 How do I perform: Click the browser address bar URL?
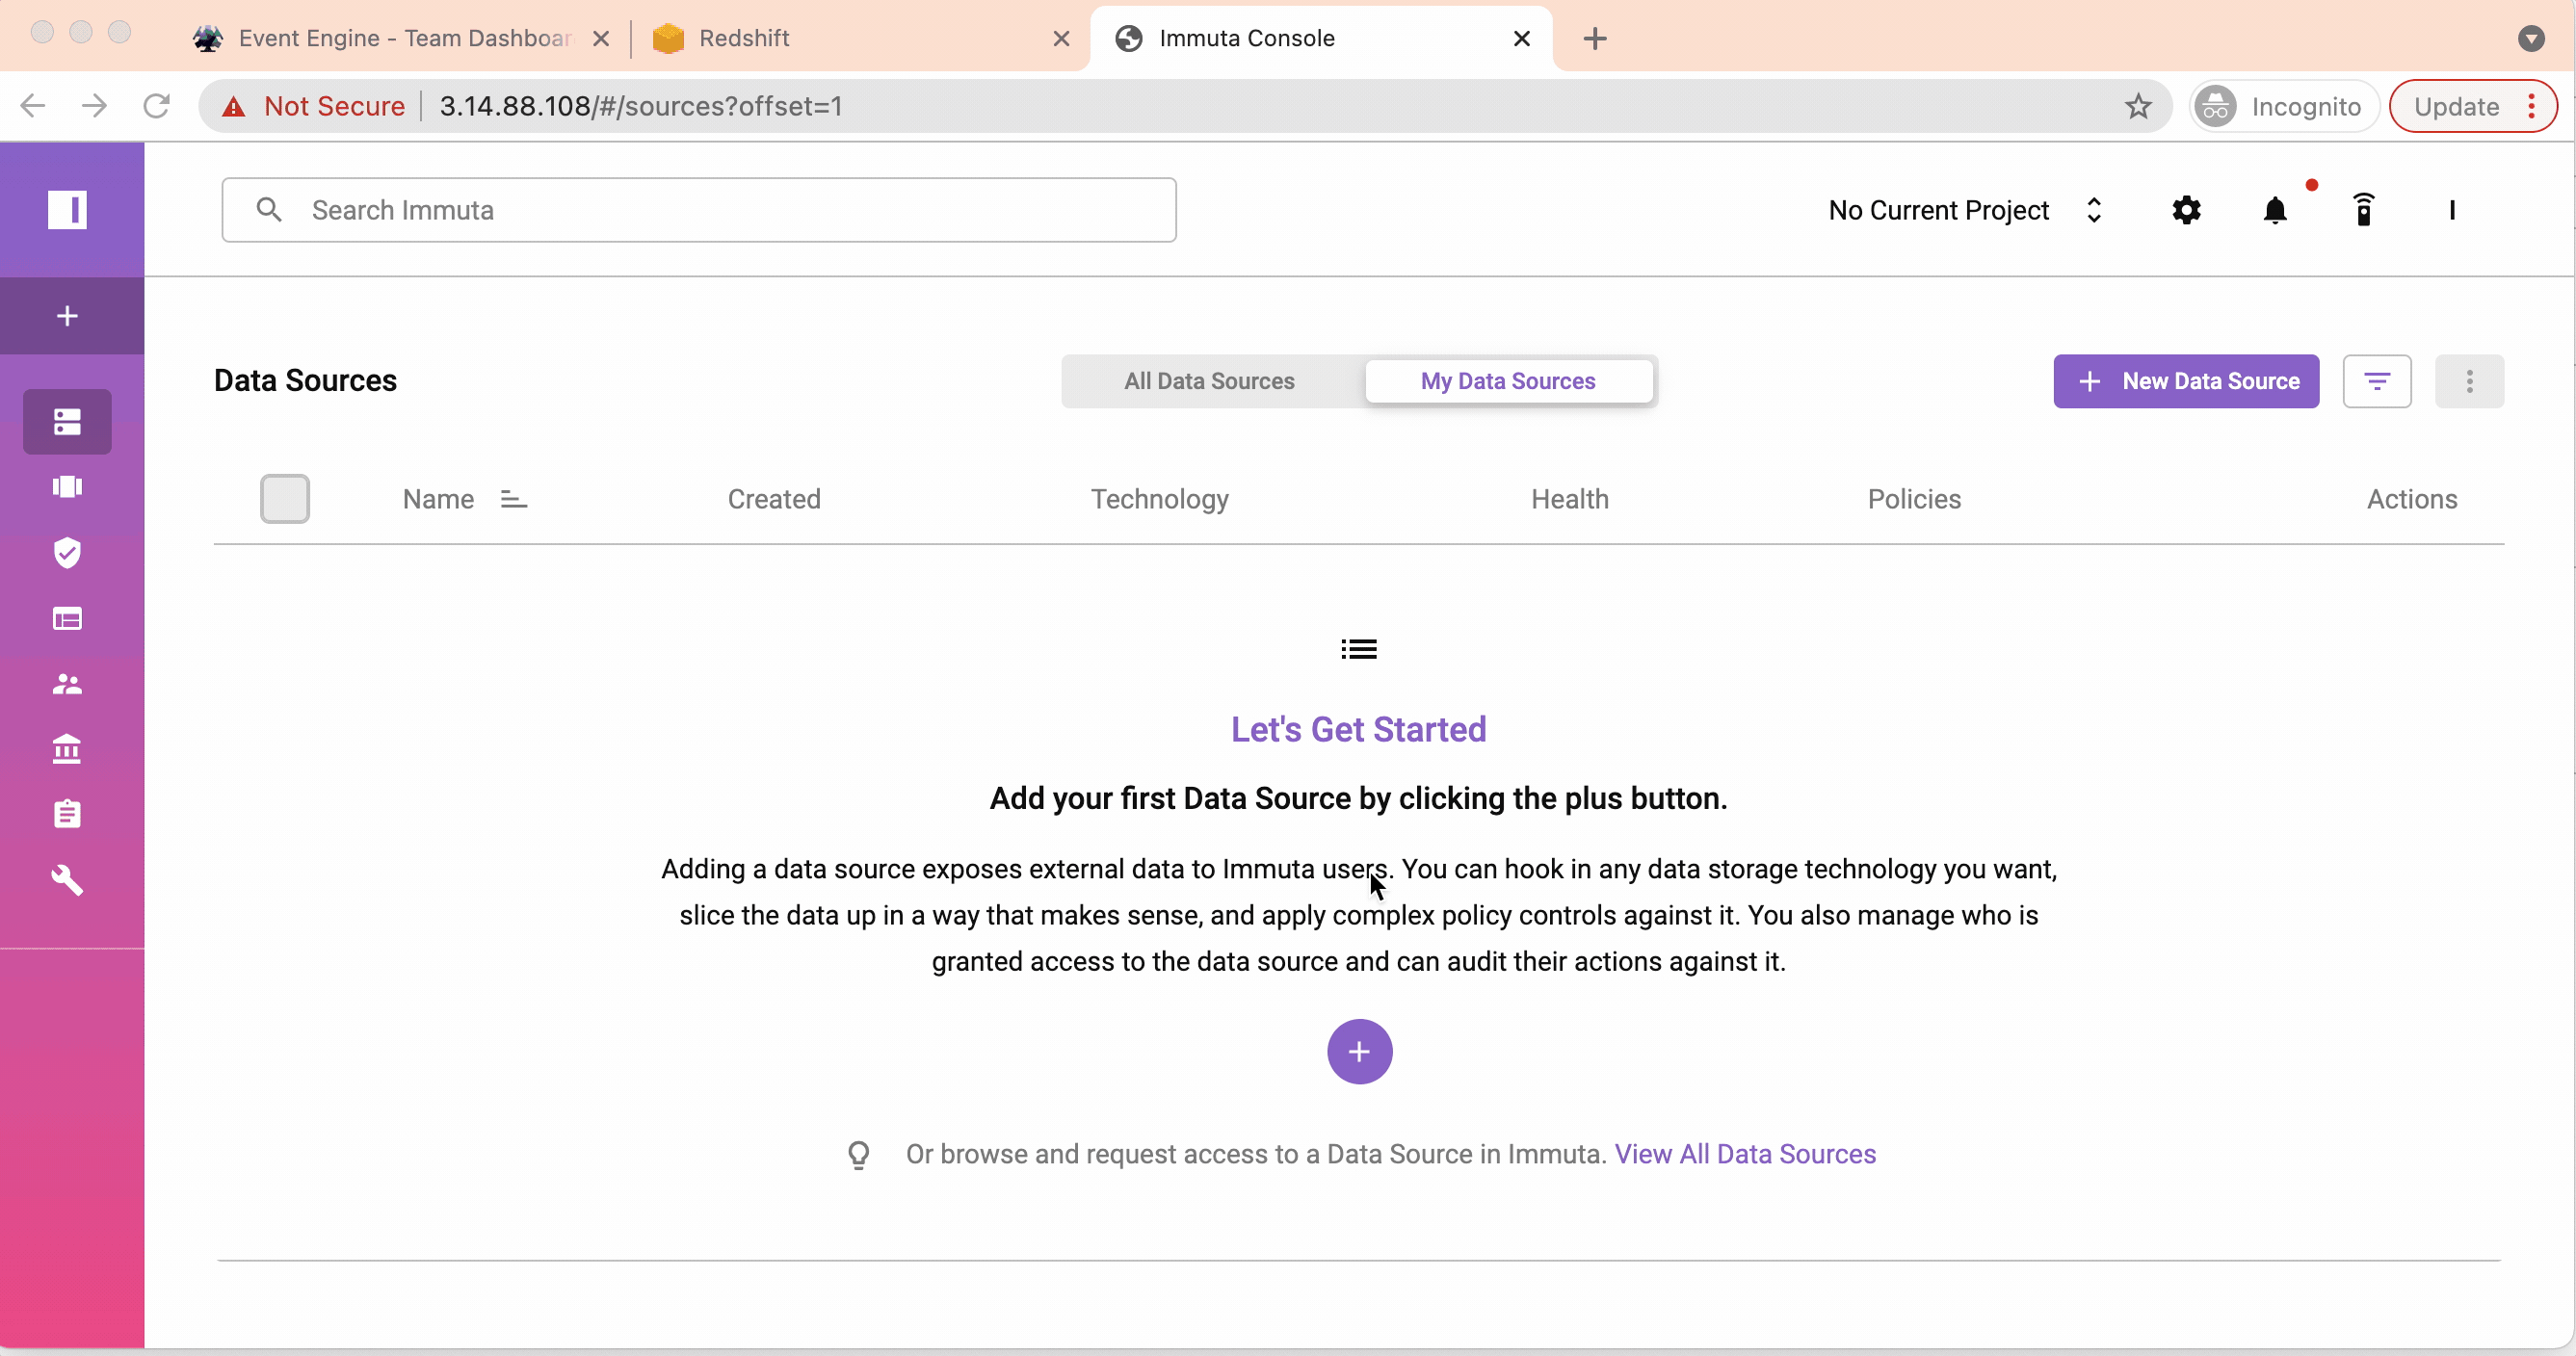point(641,106)
